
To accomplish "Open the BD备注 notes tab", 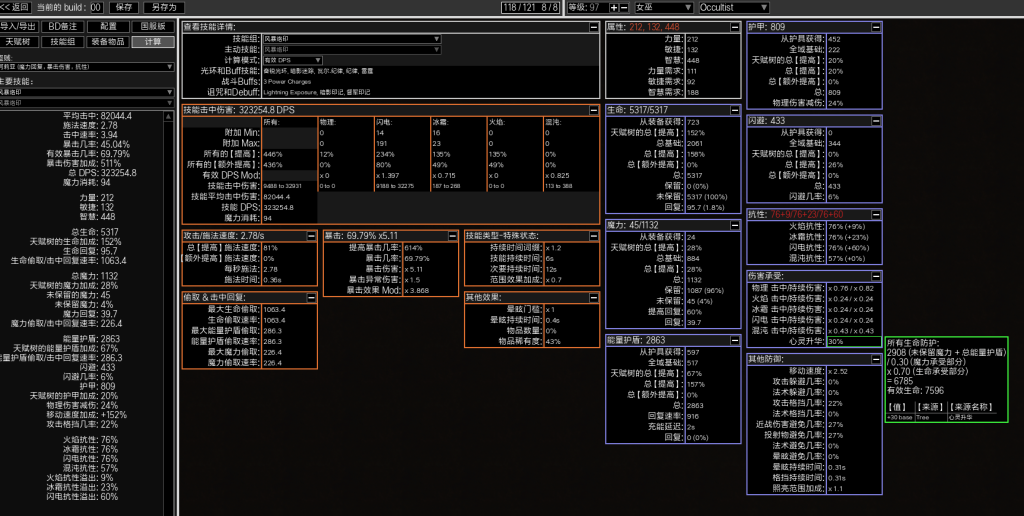I will point(63,27).
